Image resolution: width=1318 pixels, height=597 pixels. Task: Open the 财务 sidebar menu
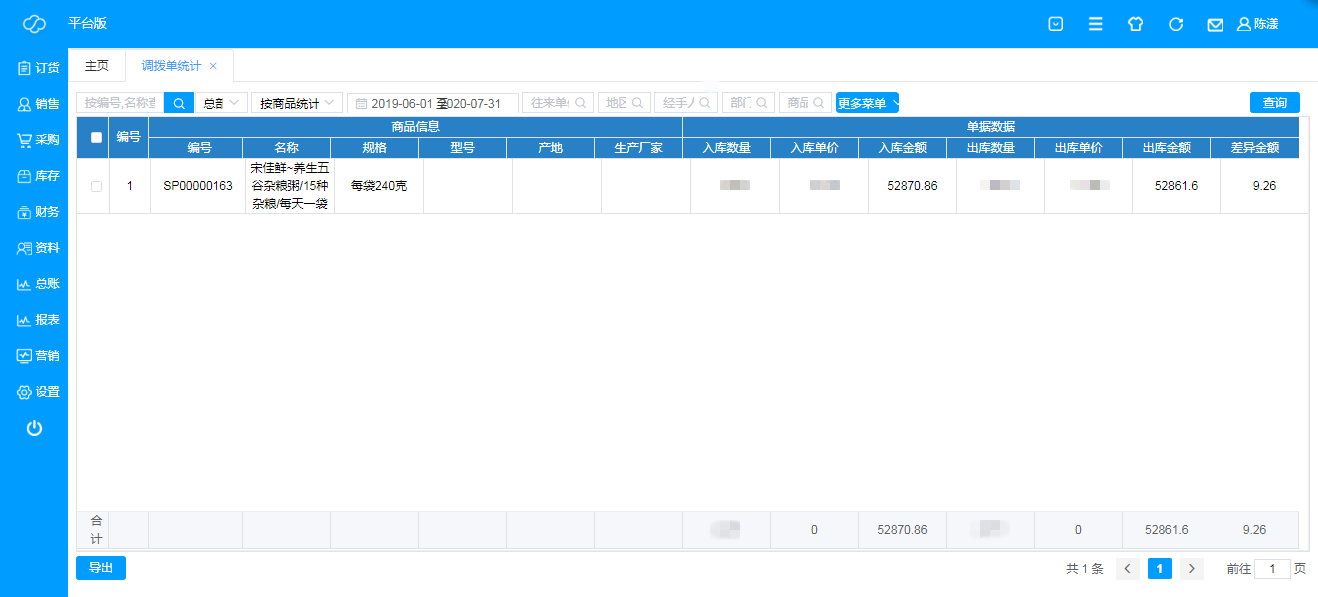[39, 212]
